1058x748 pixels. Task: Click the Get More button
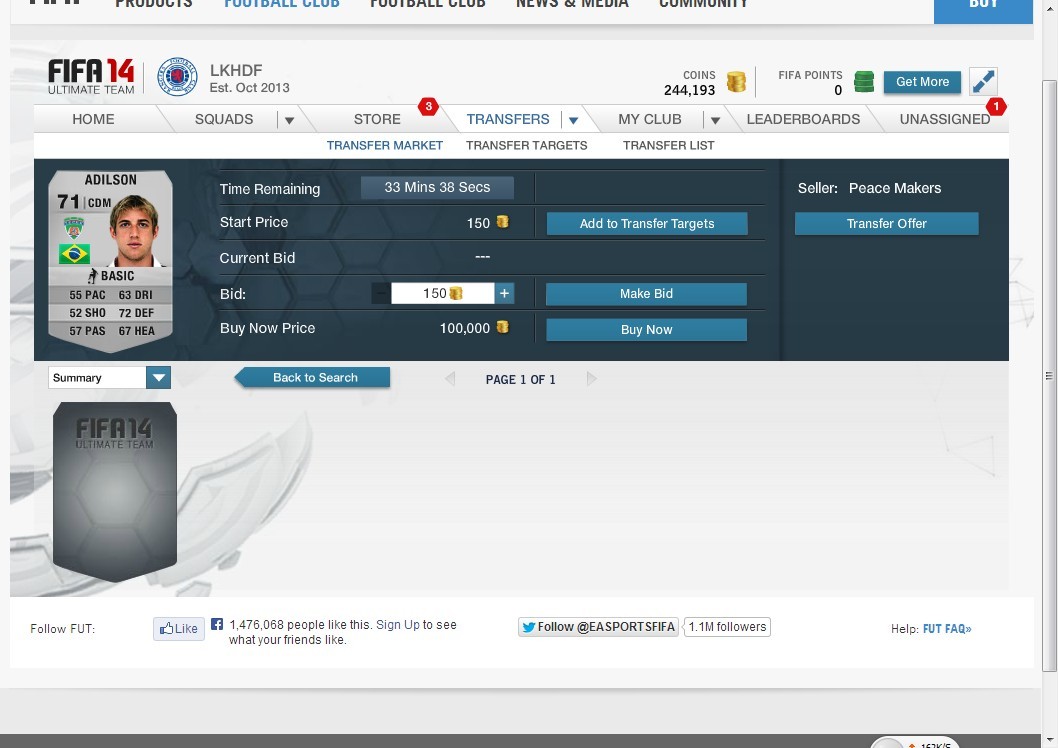point(922,82)
